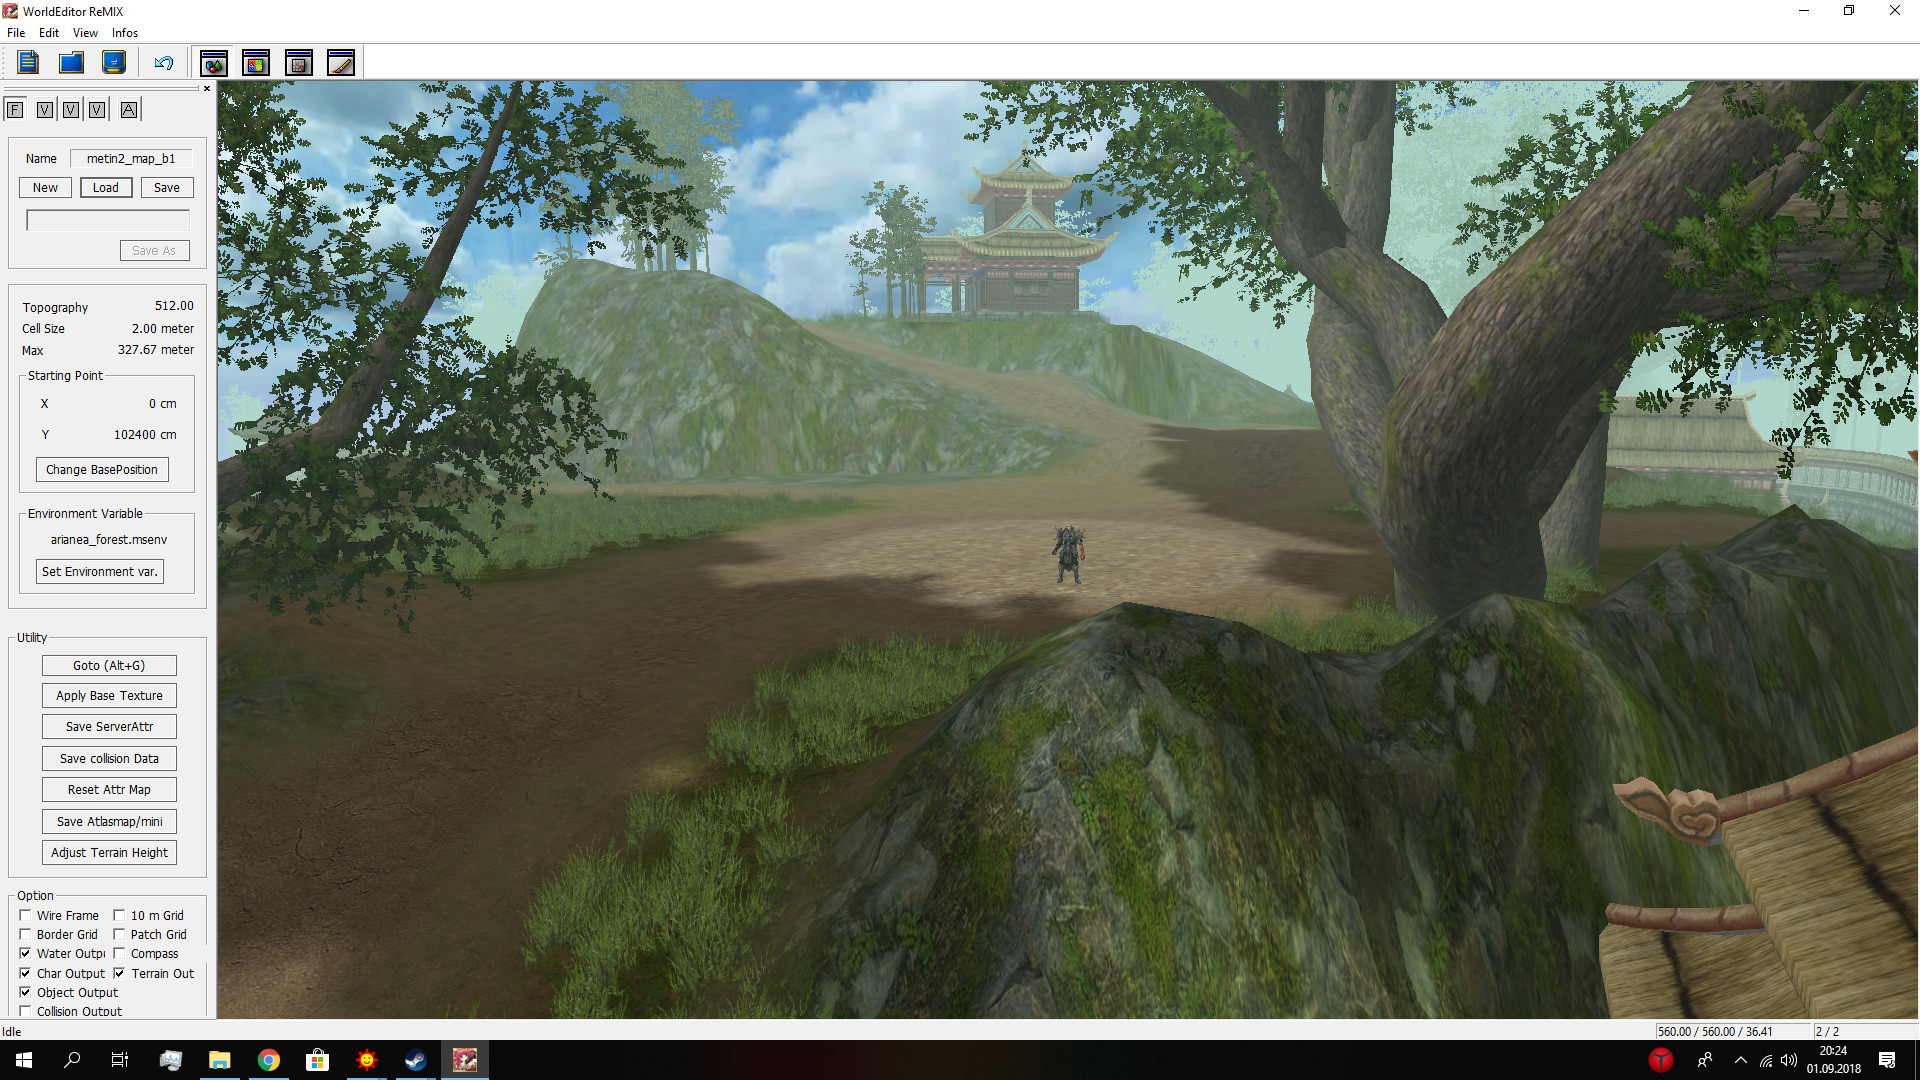Enable the 10 m Grid checkbox
1920x1080 pixels.
tap(119, 915)
